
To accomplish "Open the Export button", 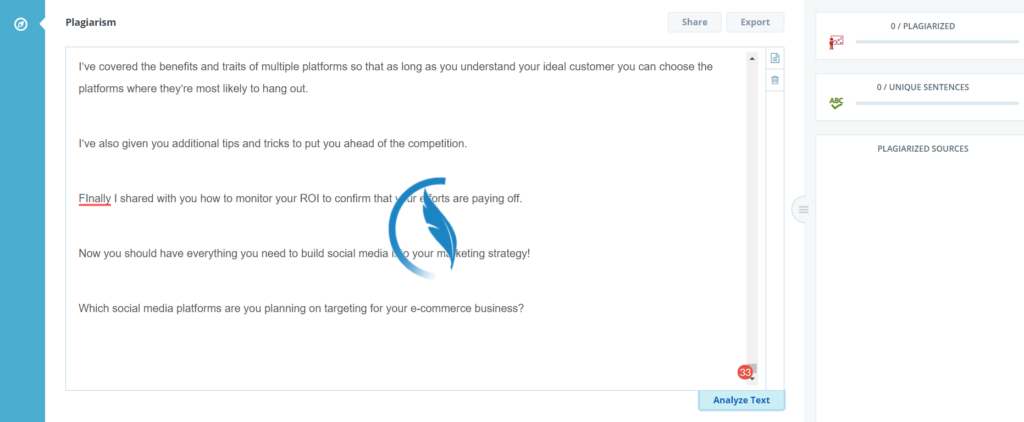I will coord(755,22).
